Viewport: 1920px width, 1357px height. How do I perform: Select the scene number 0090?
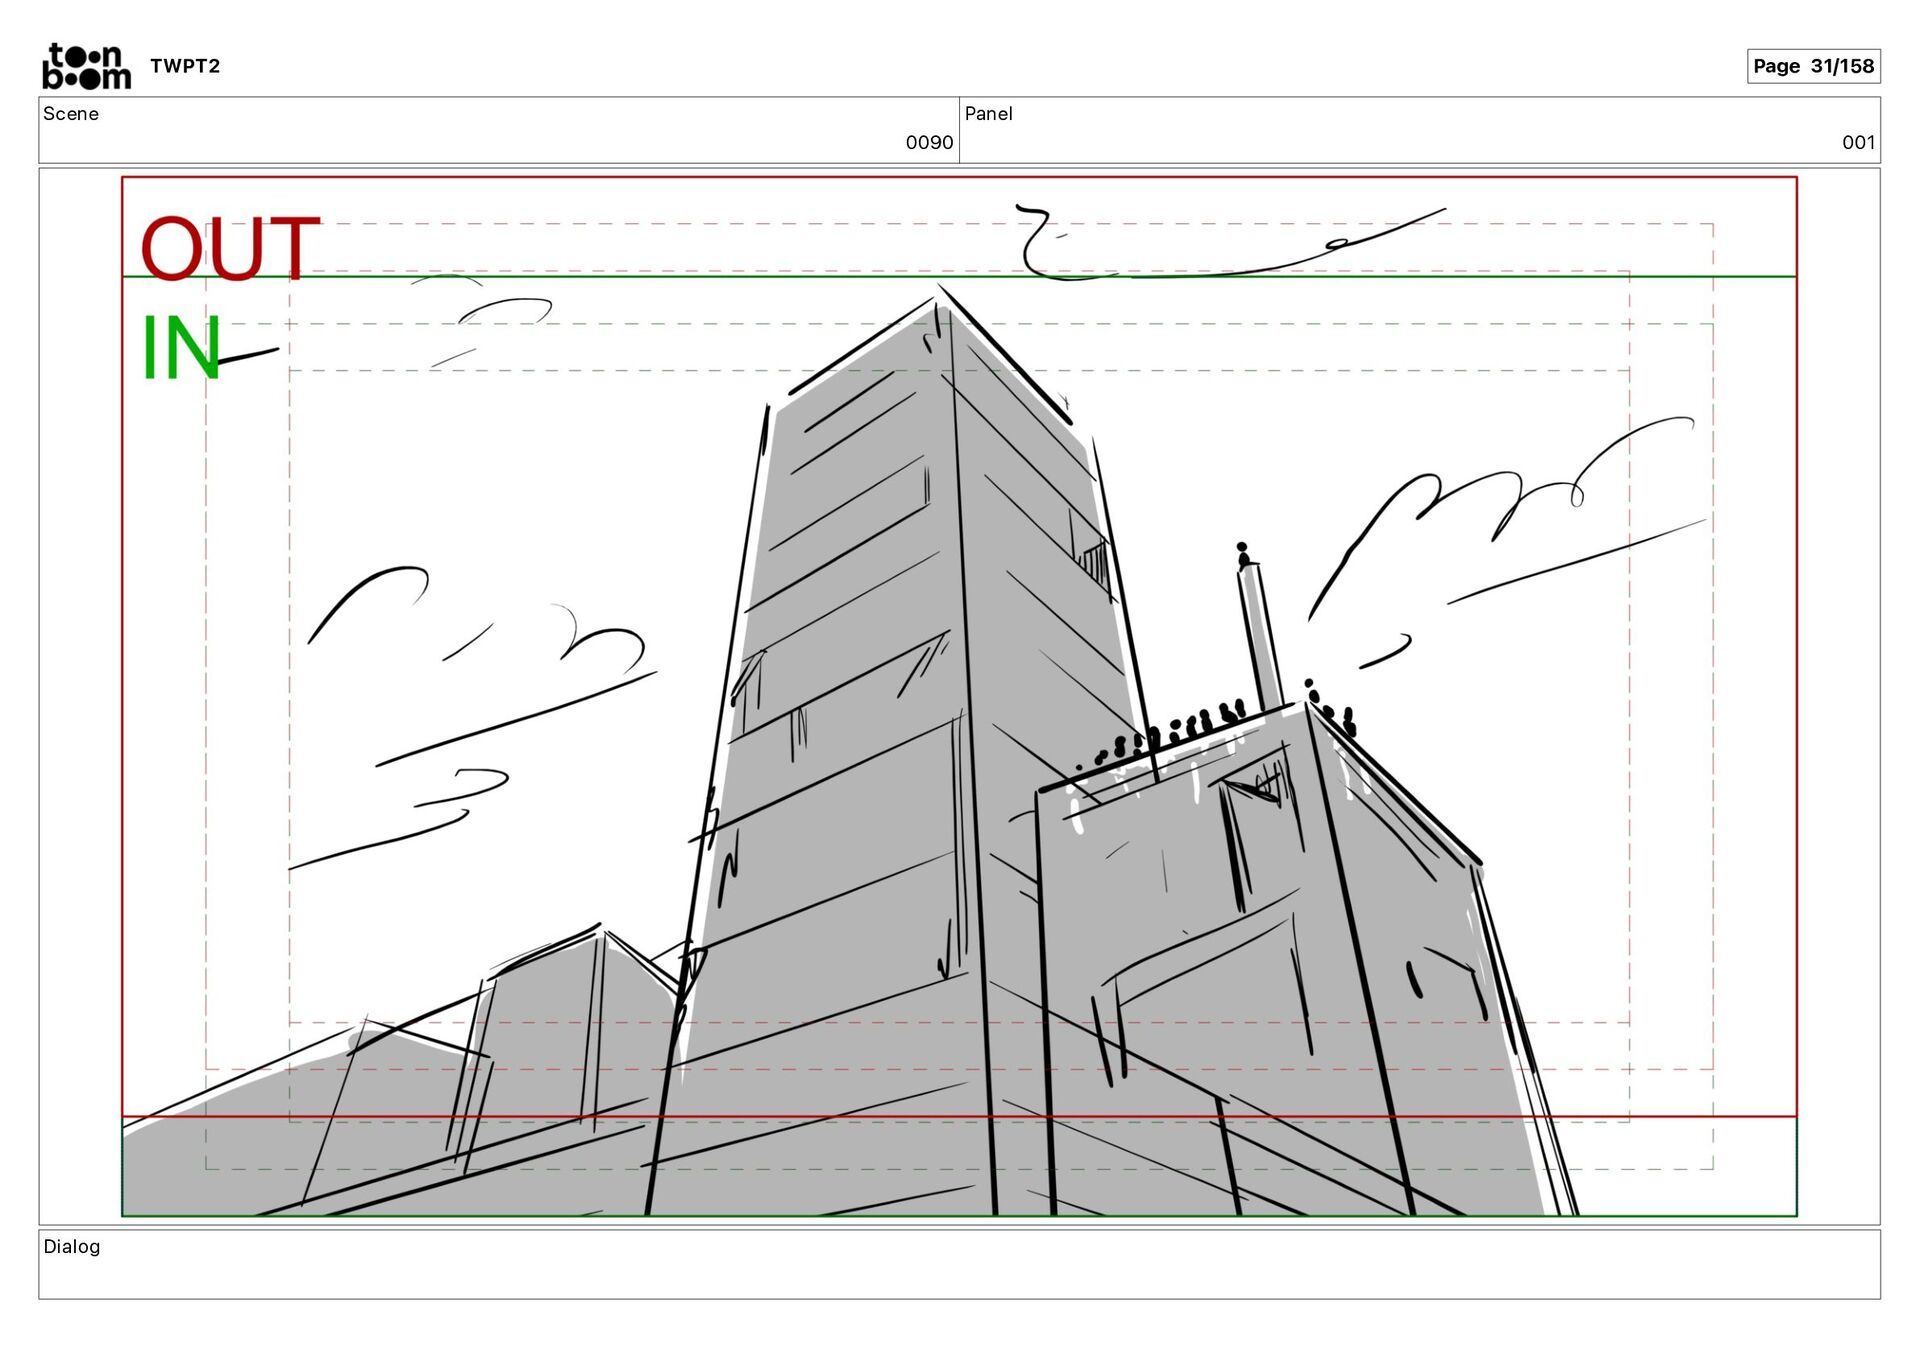coord(928,143)
